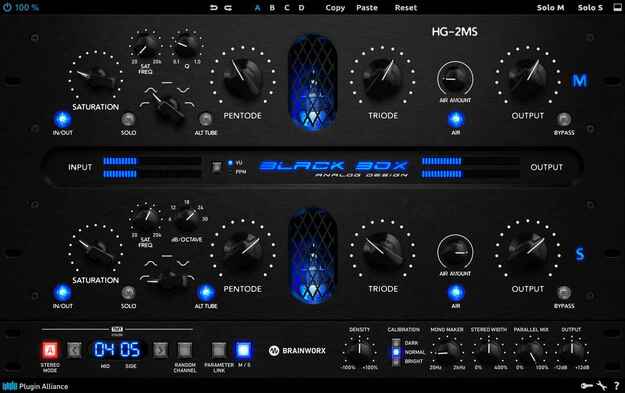
Task: Open the wrench settings icon at bottom right
Action: point(601,385)
